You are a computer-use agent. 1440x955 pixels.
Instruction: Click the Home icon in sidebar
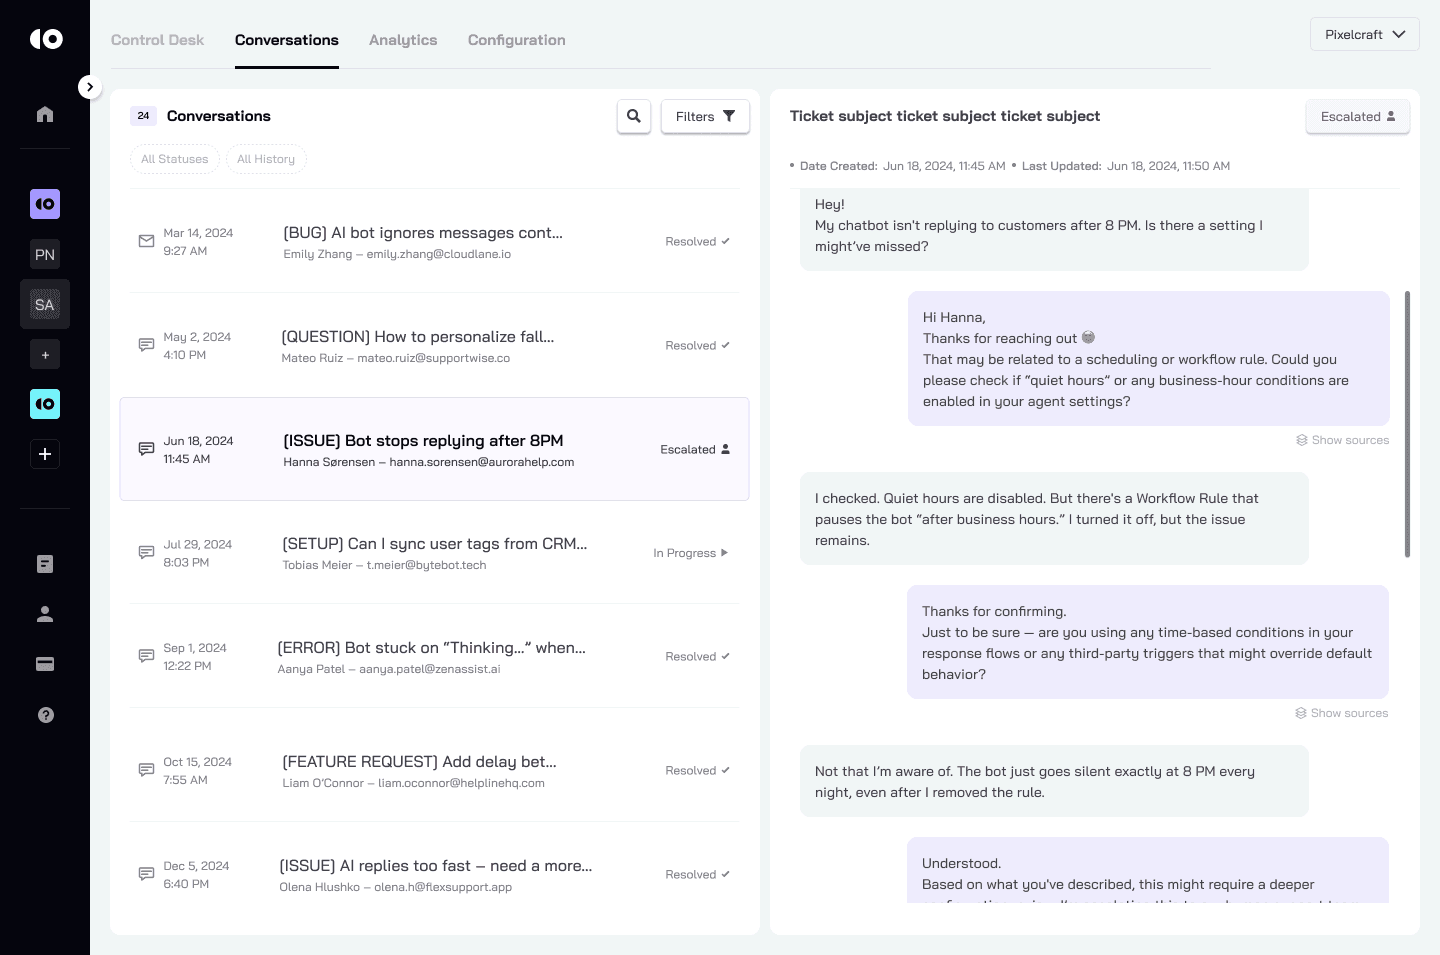[45, 114]
